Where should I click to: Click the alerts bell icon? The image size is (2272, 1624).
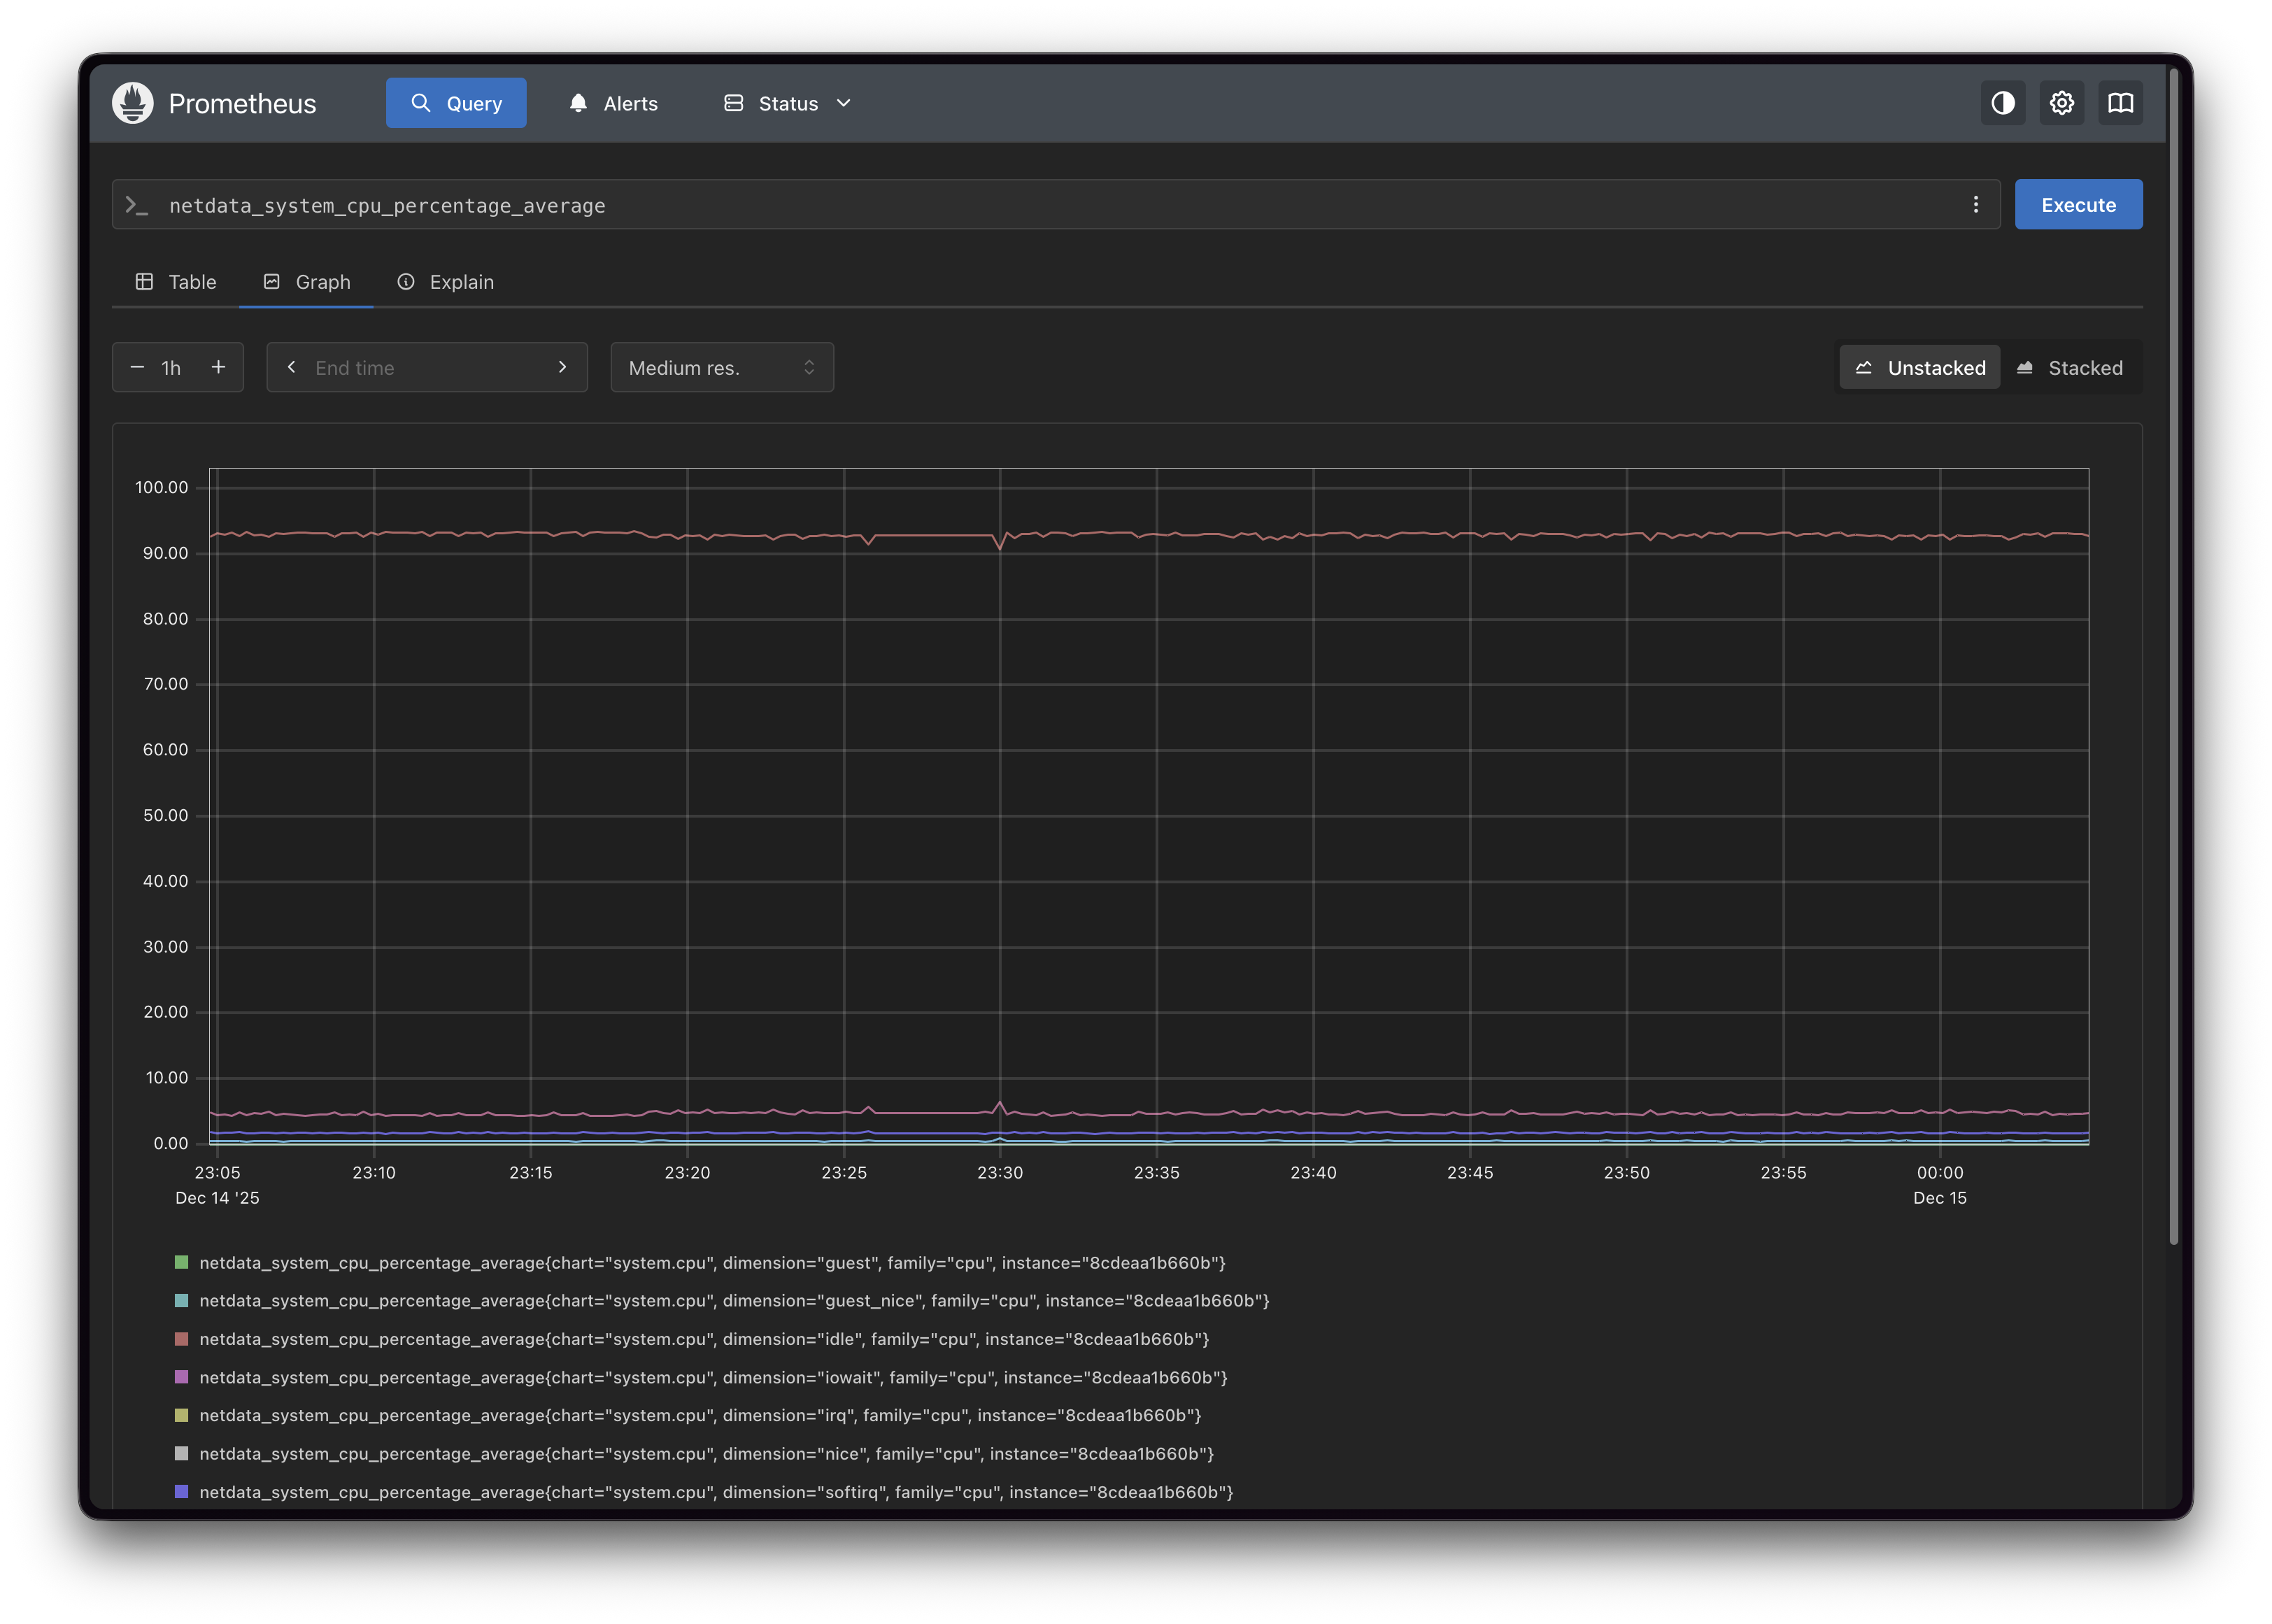click(578, 102)
